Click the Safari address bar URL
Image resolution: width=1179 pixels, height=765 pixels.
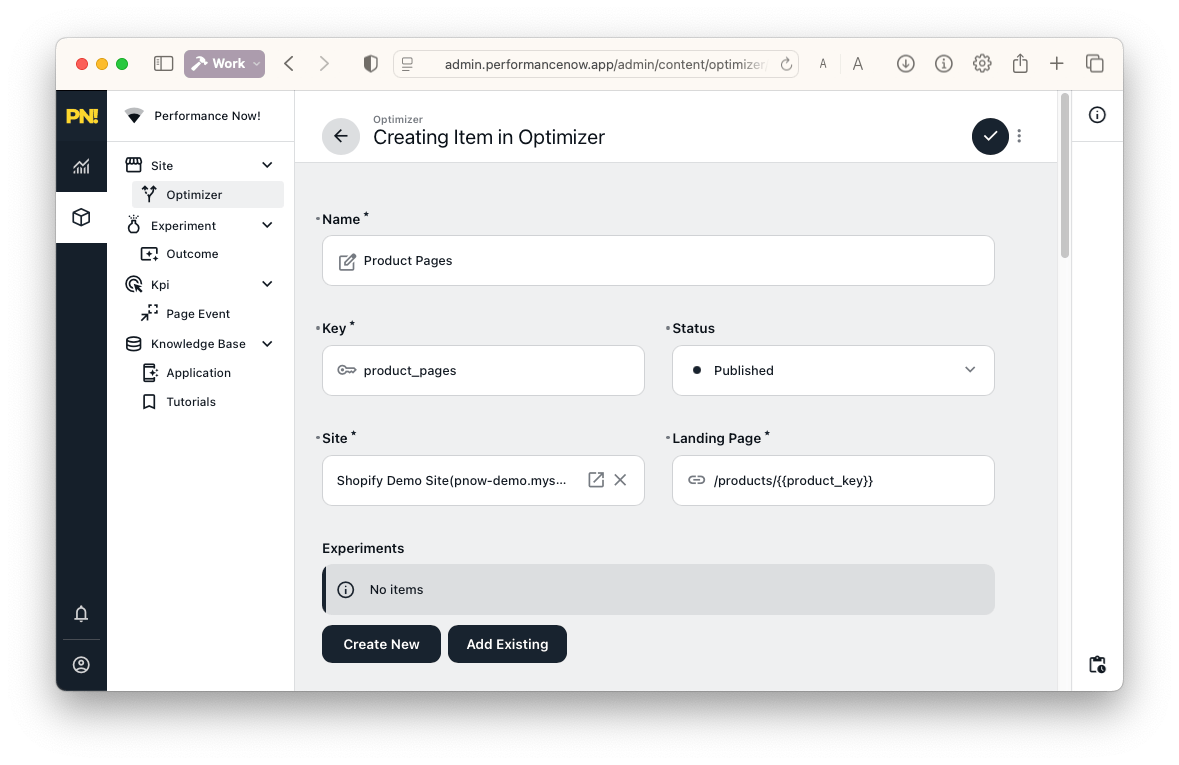(605, 64)
